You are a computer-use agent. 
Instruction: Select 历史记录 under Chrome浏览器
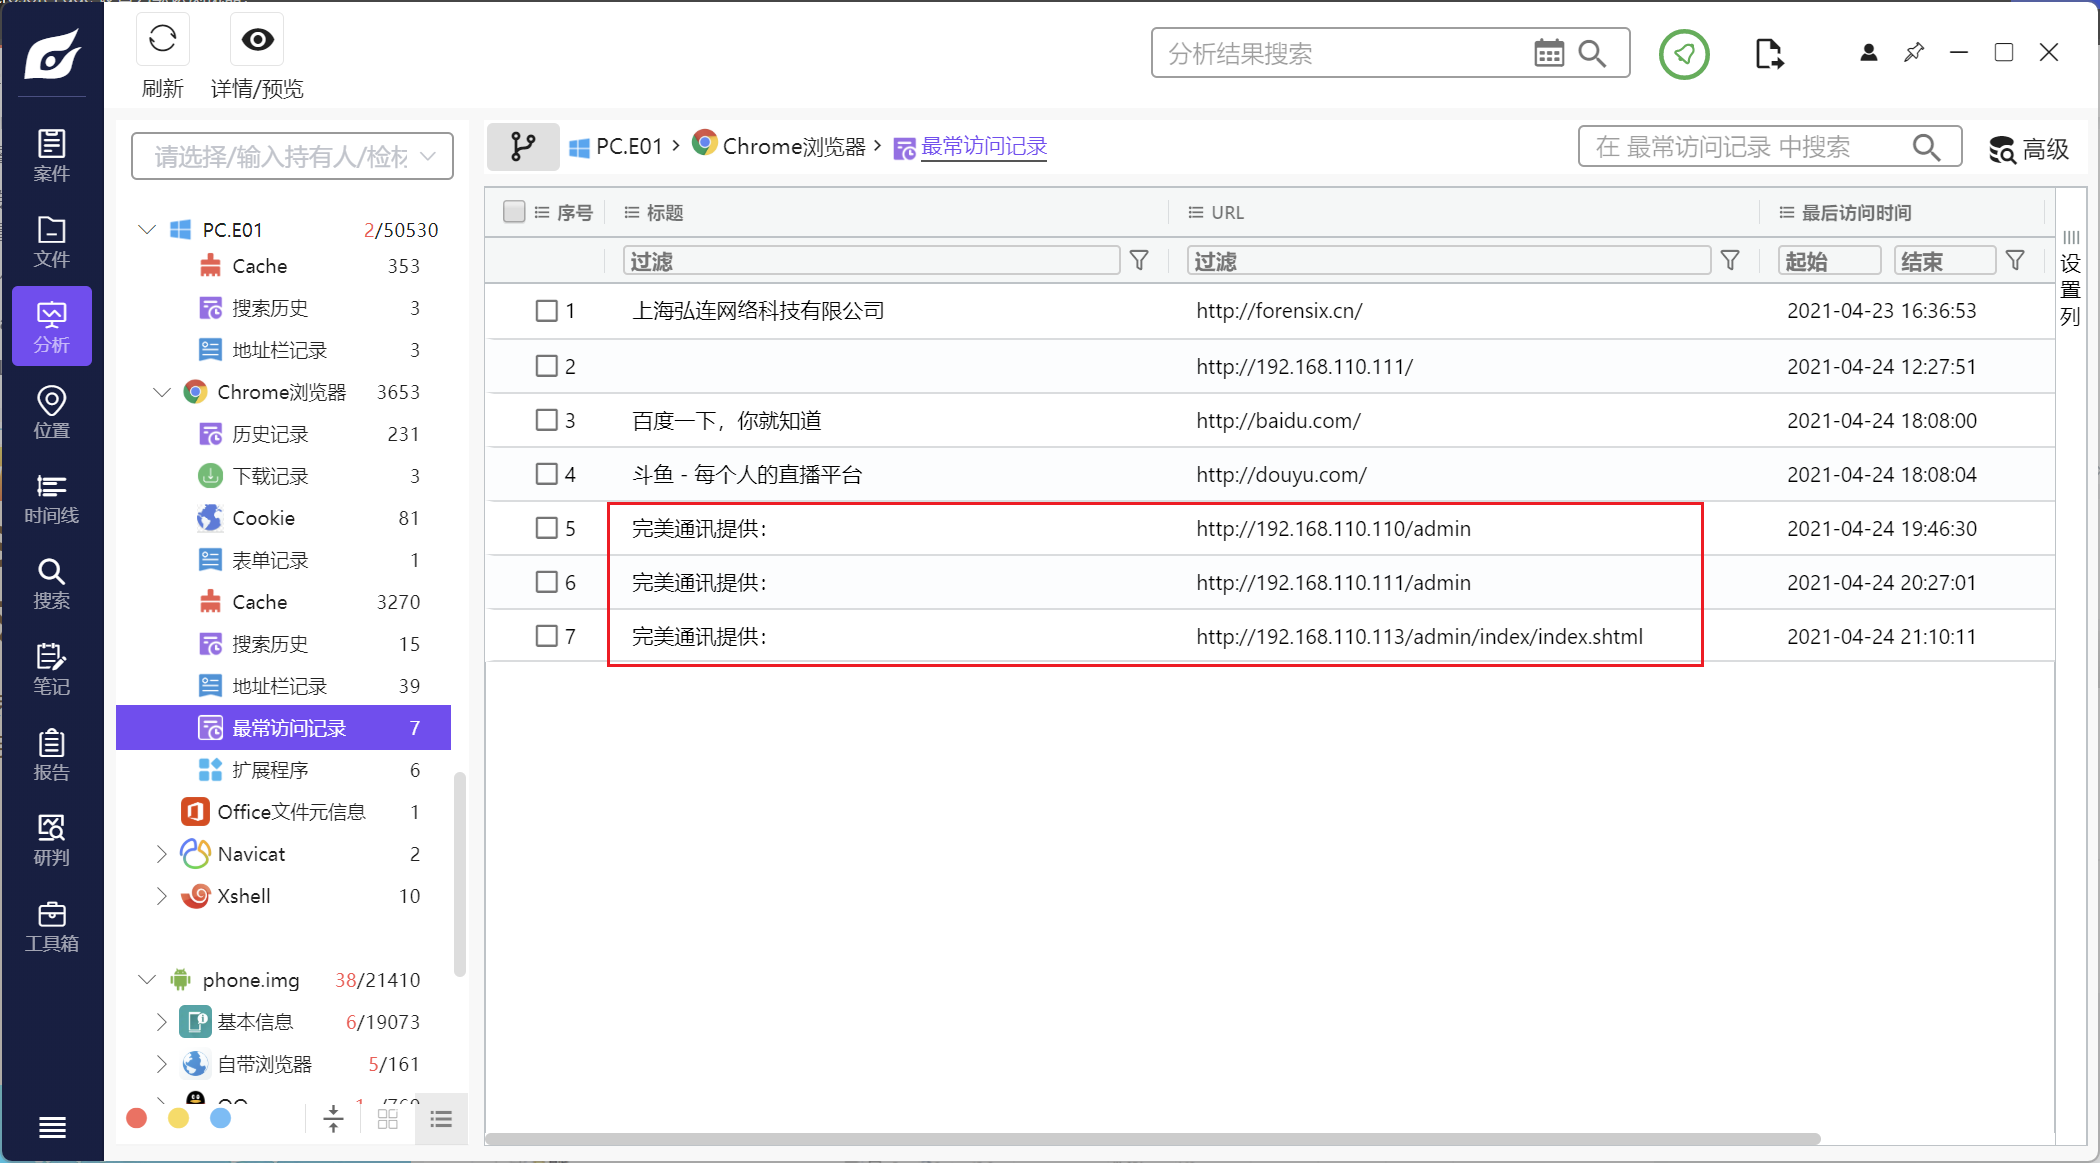(x=270, y=434)
